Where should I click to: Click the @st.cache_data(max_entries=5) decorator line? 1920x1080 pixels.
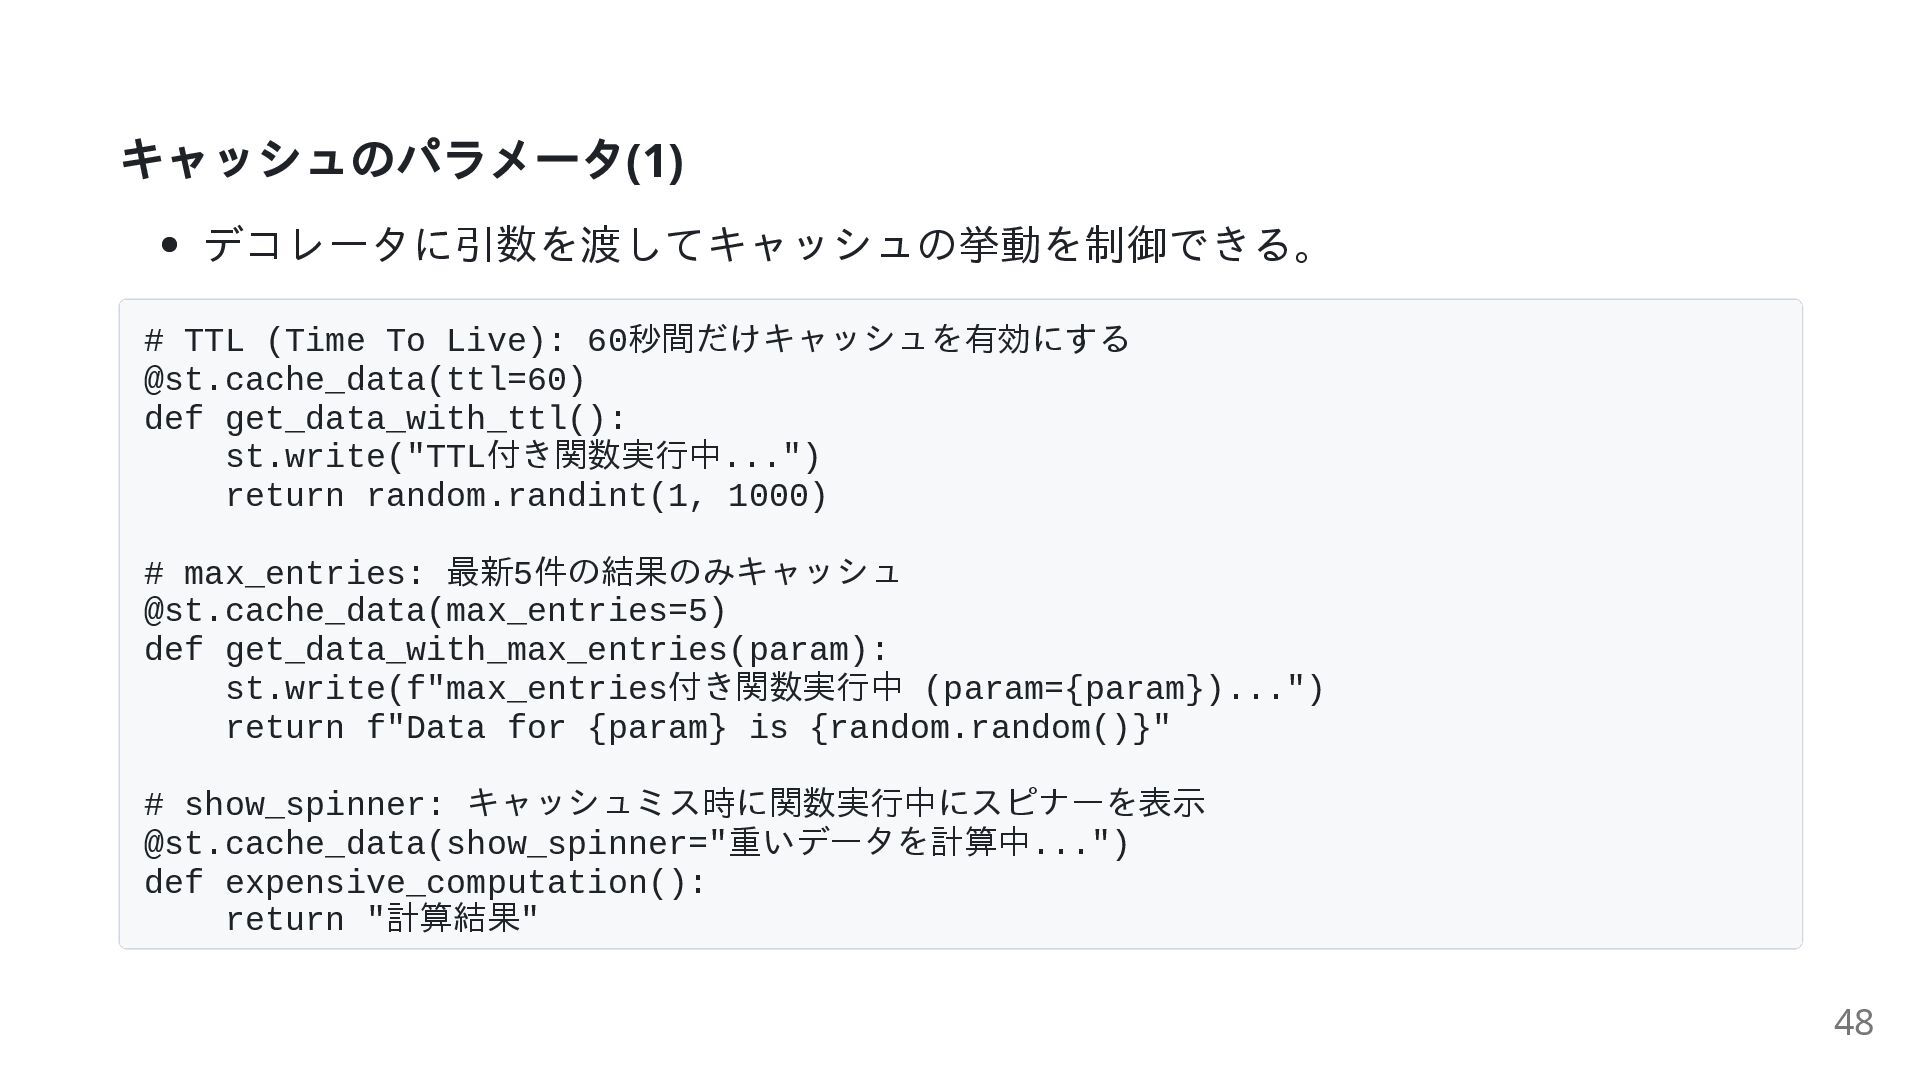435,611
